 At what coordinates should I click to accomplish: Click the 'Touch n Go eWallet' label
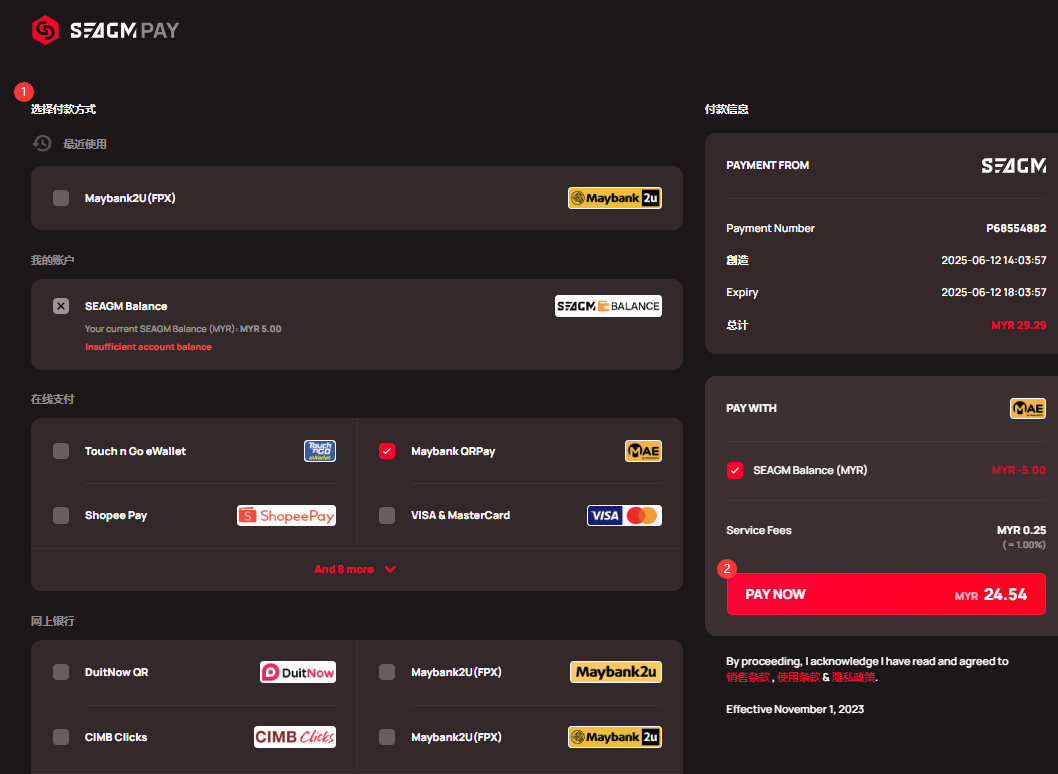136,451
